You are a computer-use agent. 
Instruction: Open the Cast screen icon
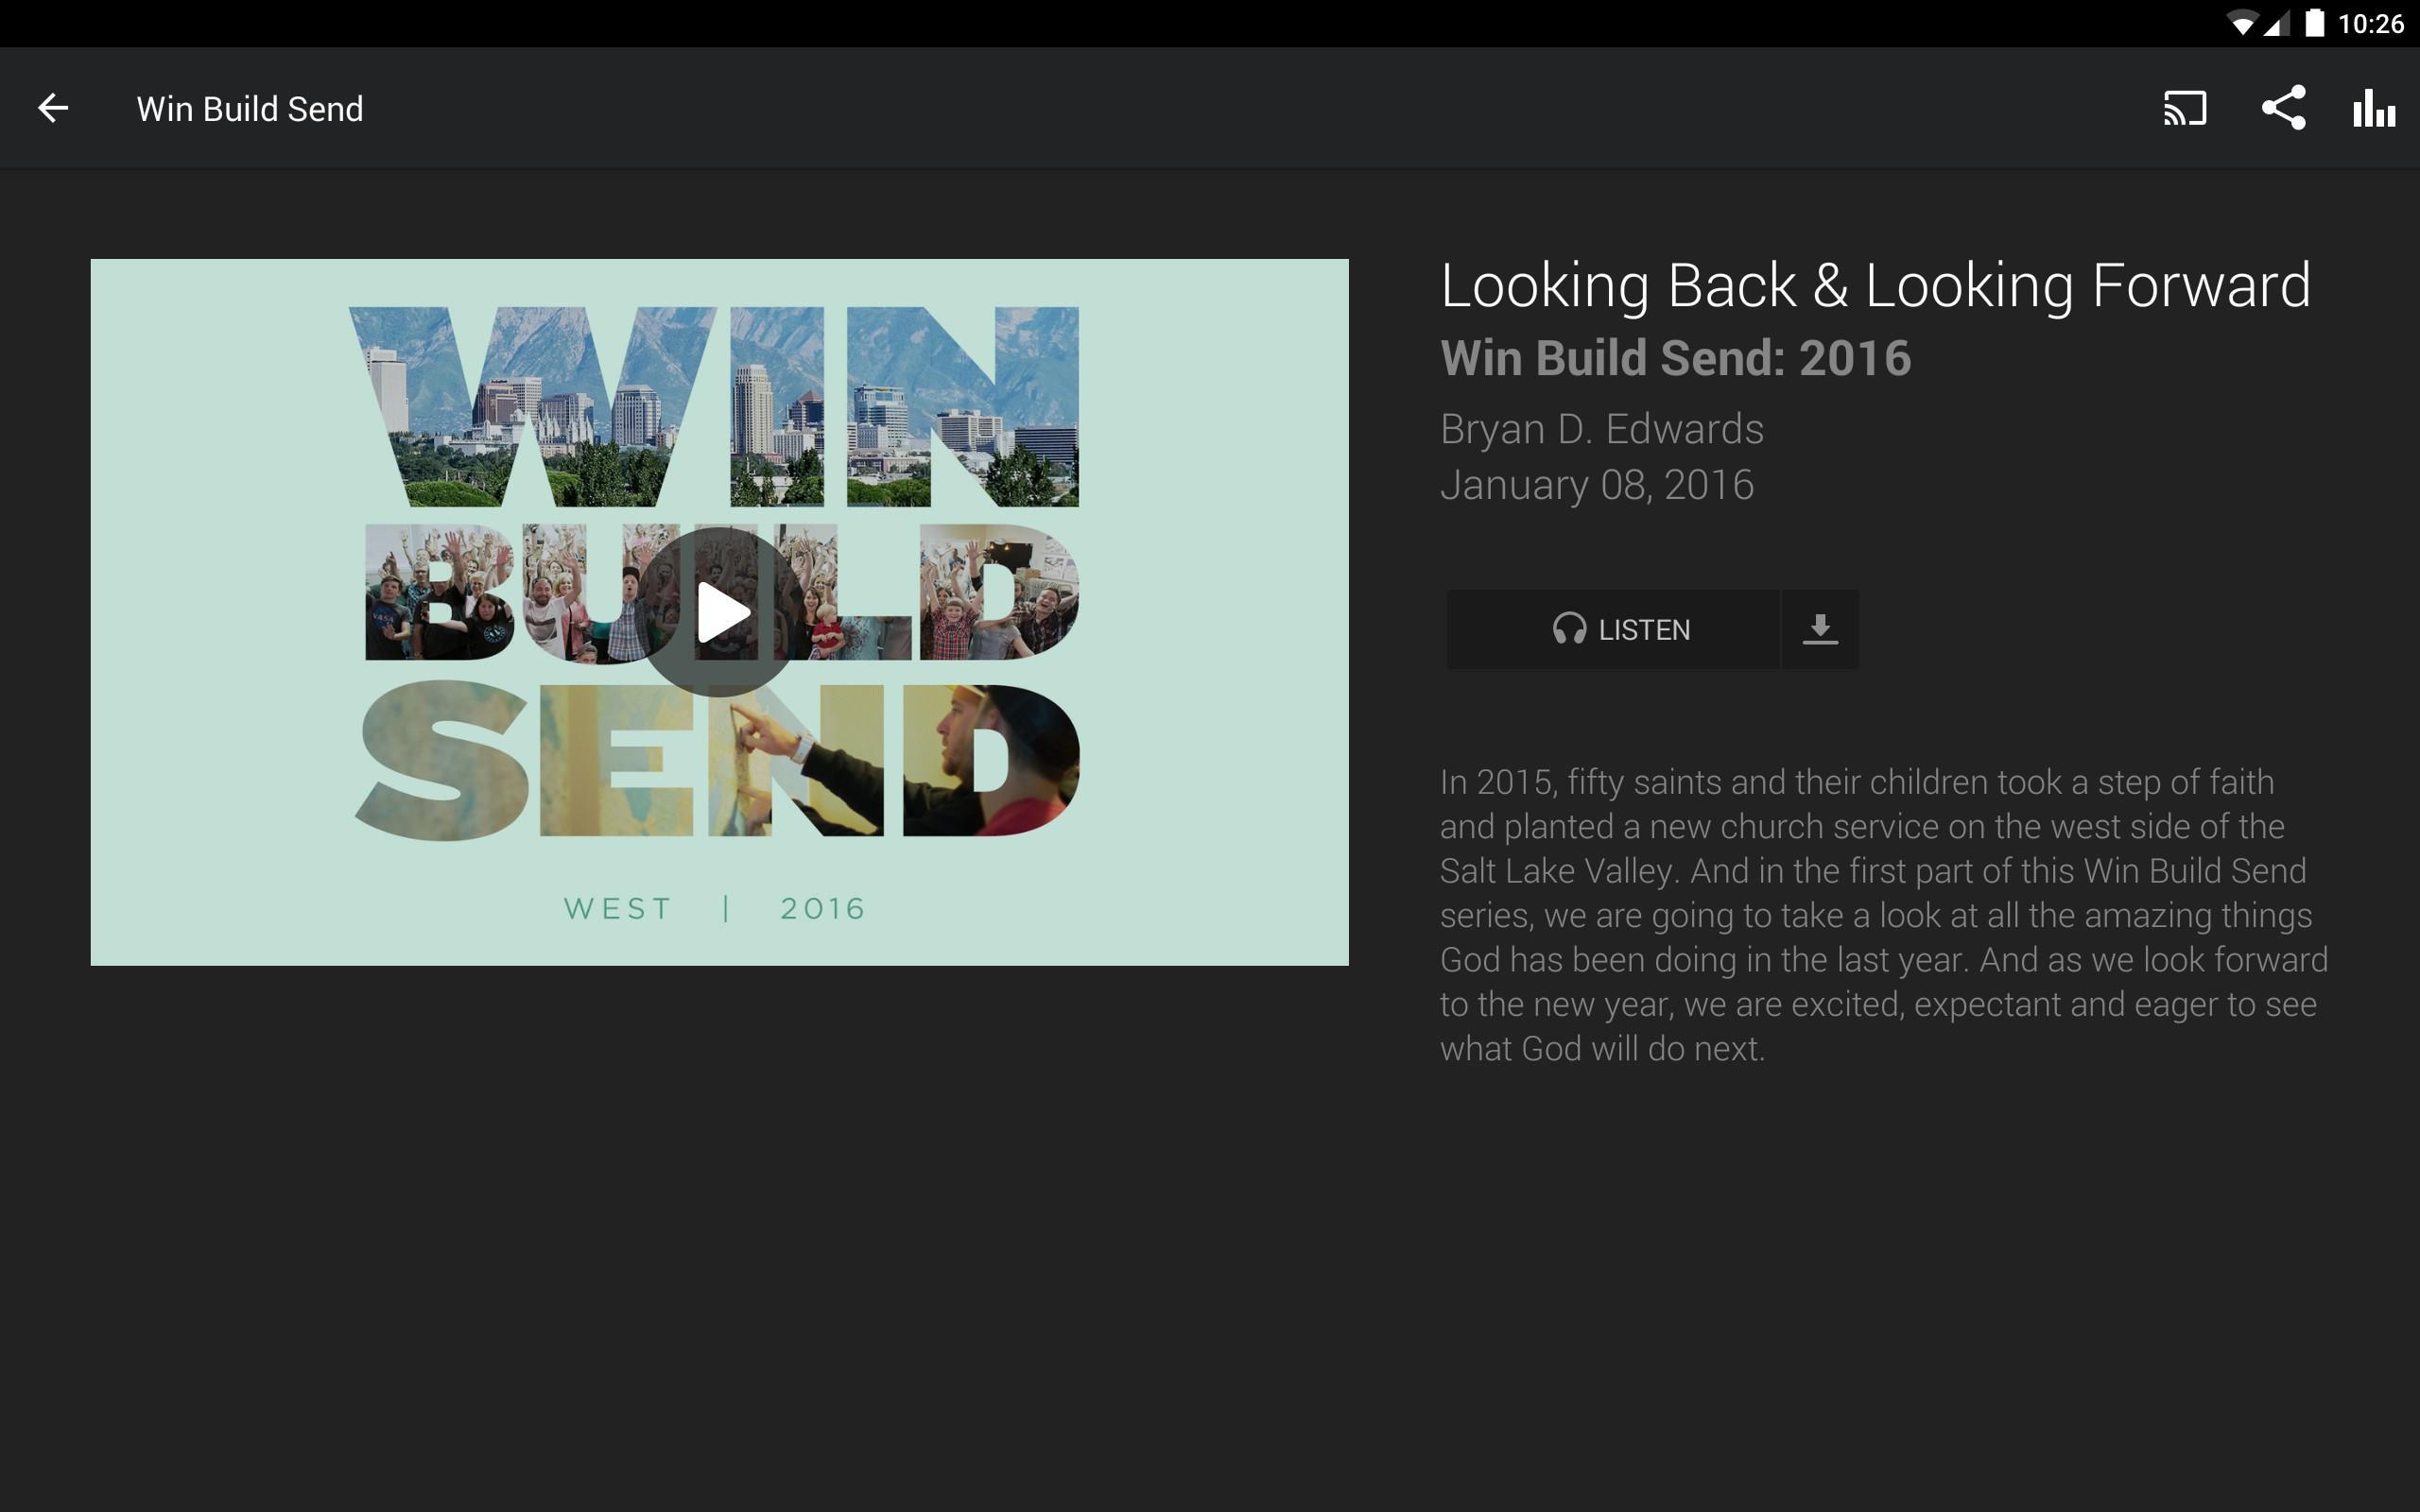(2185, 108)
